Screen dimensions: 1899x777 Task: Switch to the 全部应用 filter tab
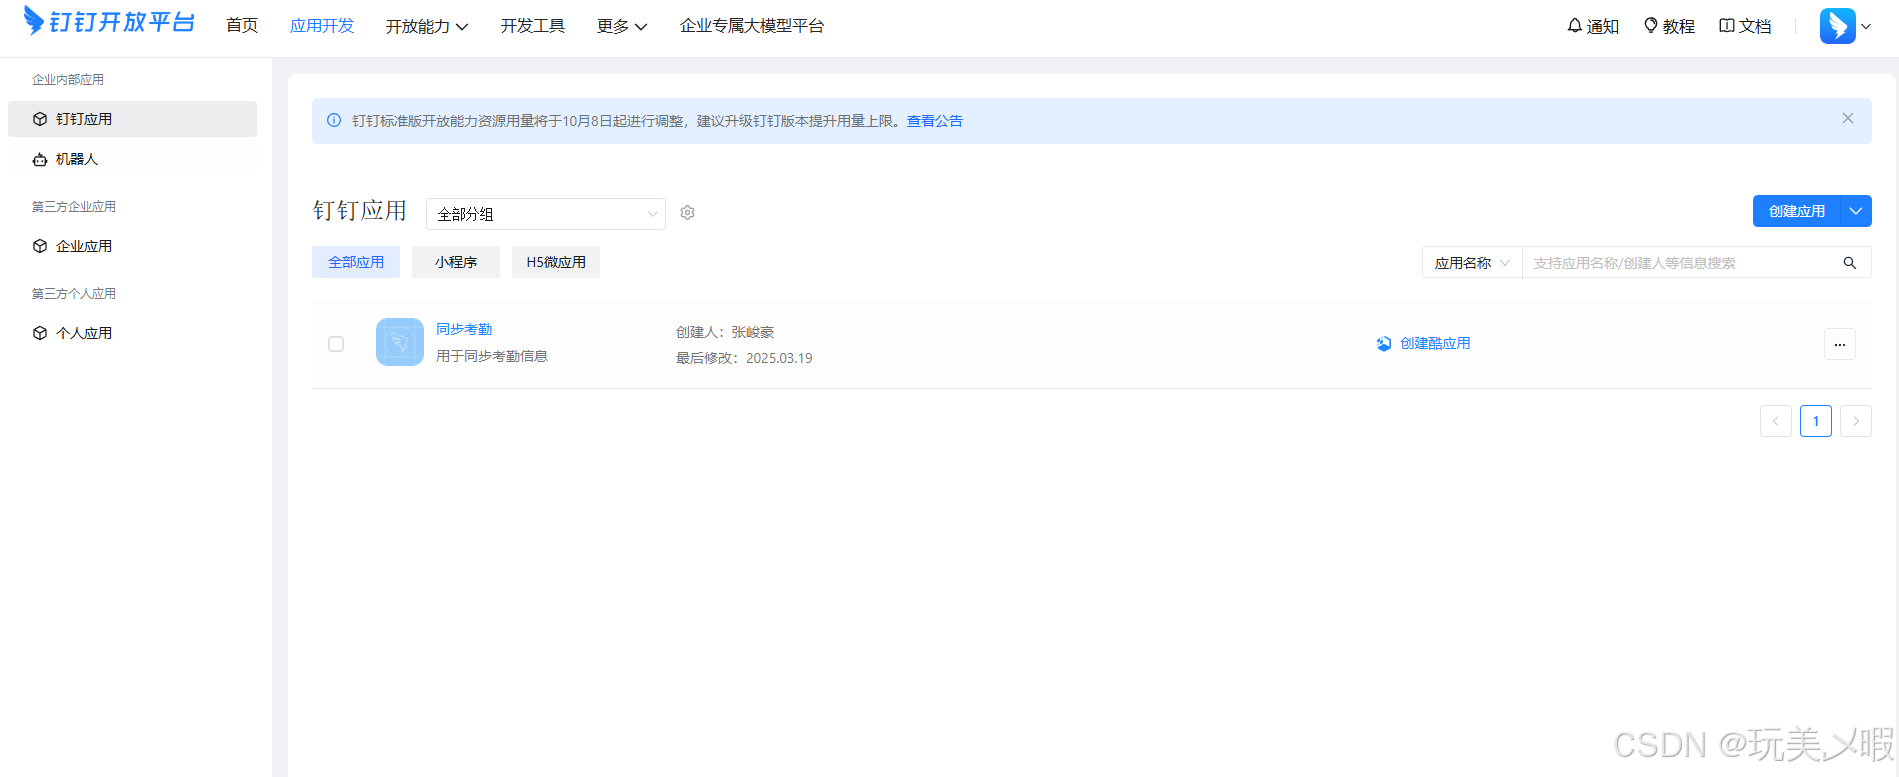[x=356, y=262]
